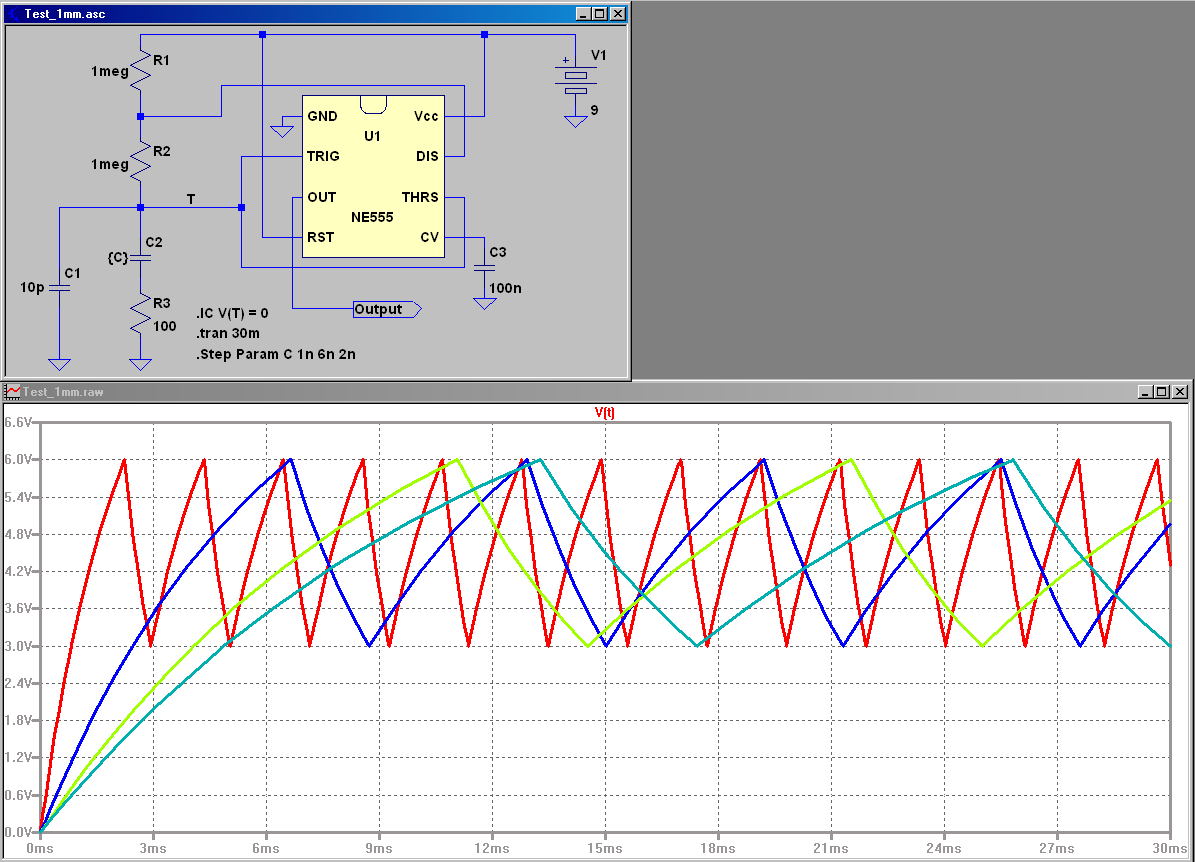
Task: Click the '0ms' time axis label
Action: pos(40,848)
